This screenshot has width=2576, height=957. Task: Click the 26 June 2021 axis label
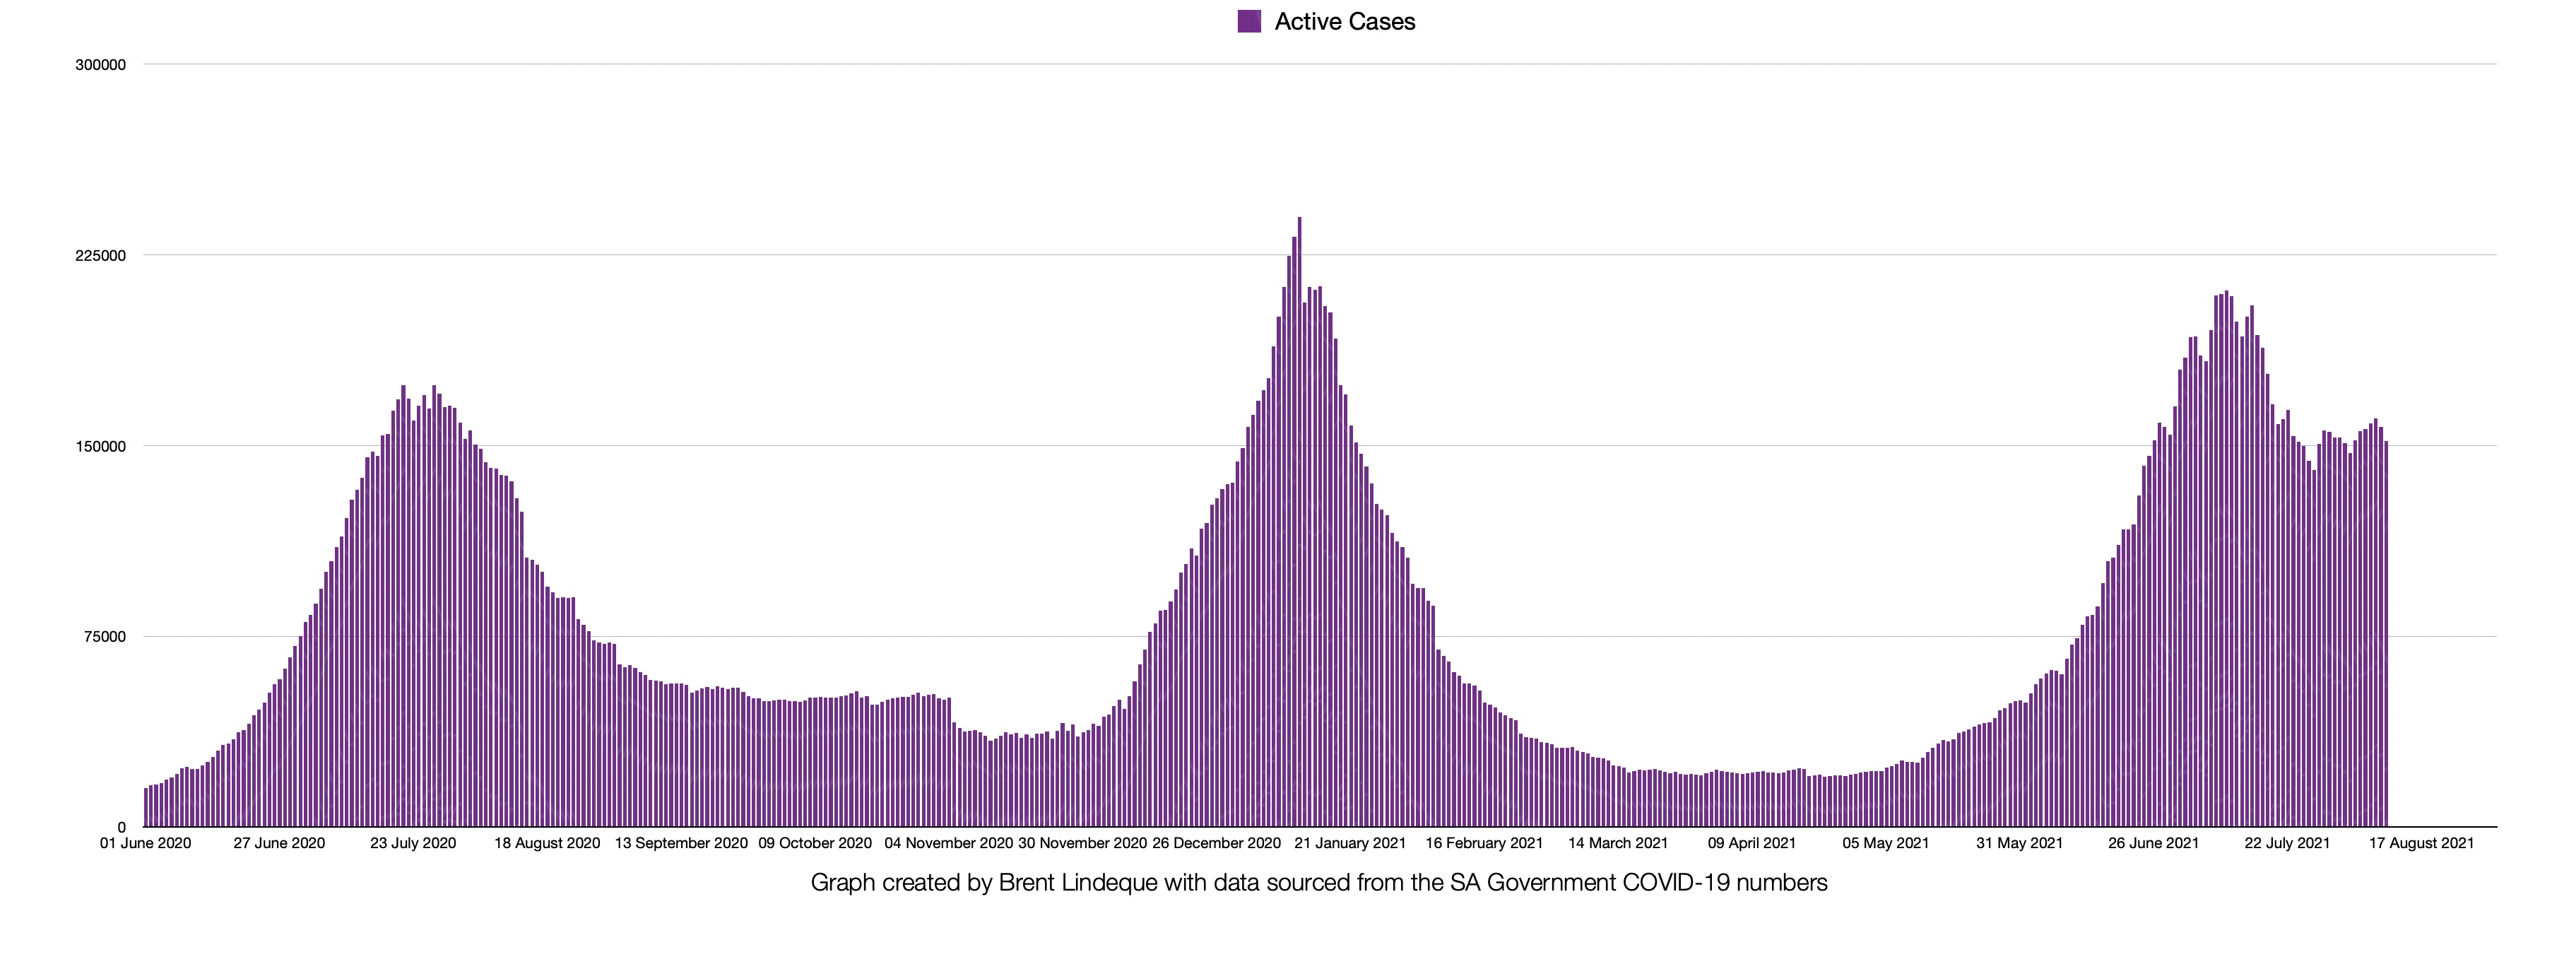coord(2153,843)
